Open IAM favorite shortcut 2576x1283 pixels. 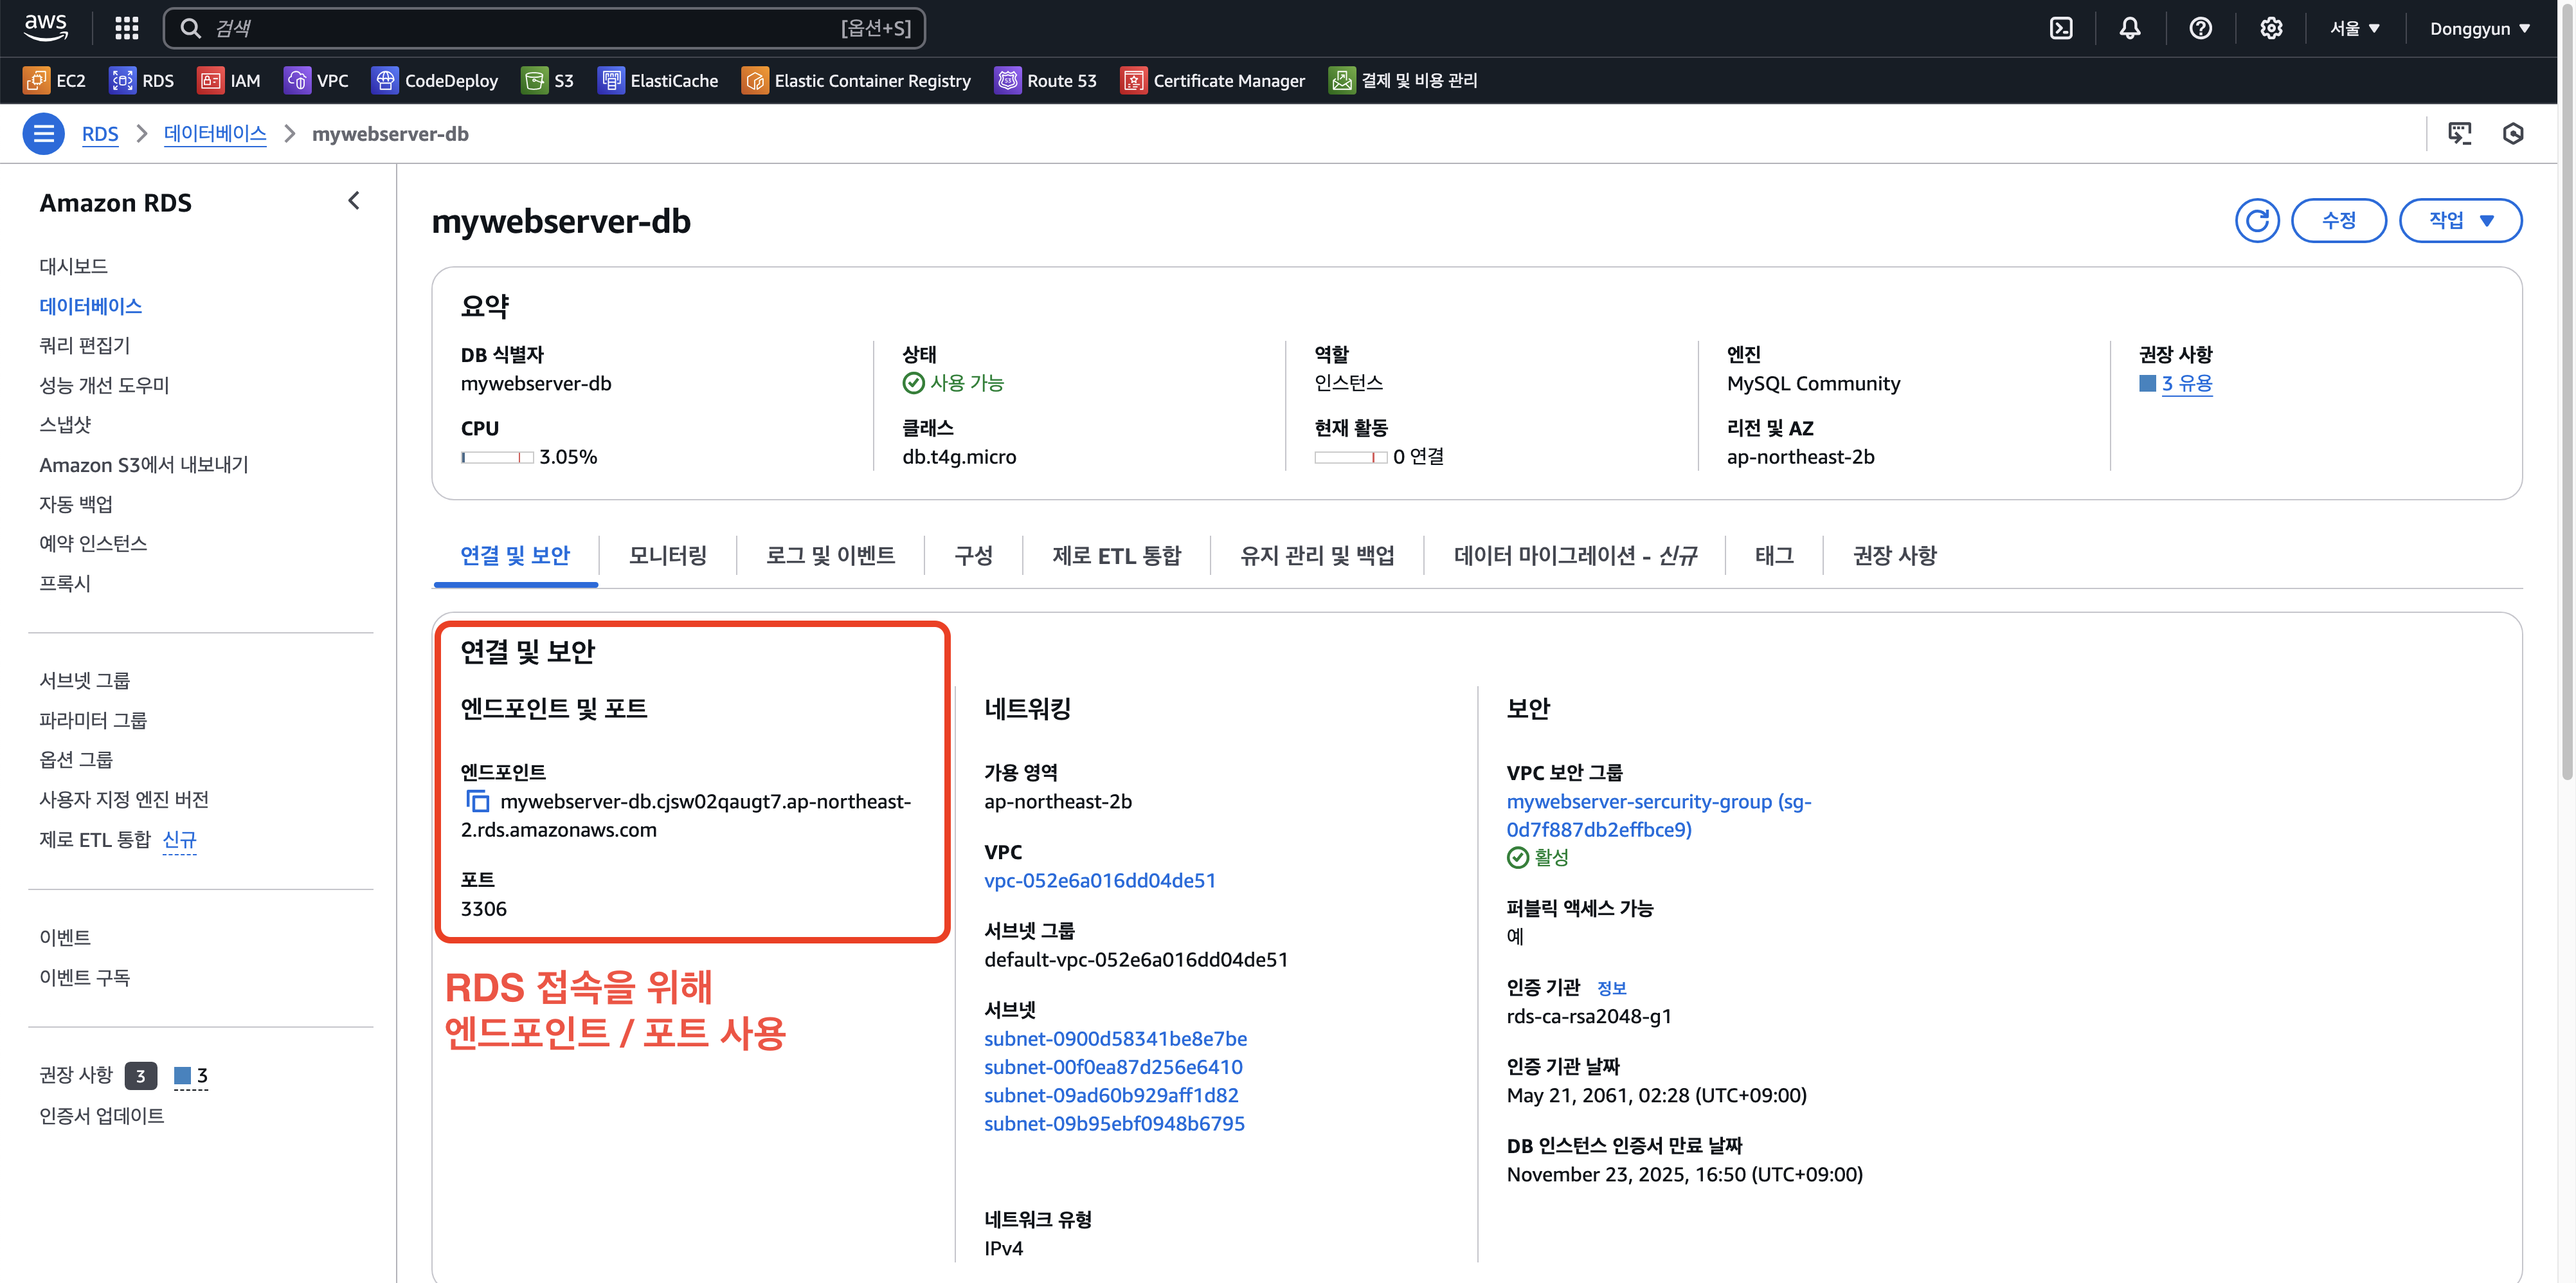(229, 80)
